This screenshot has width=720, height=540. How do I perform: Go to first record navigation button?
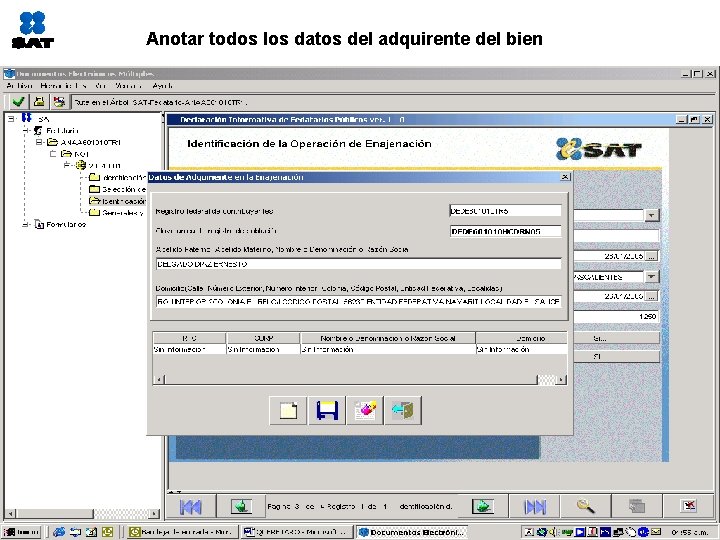191,507
